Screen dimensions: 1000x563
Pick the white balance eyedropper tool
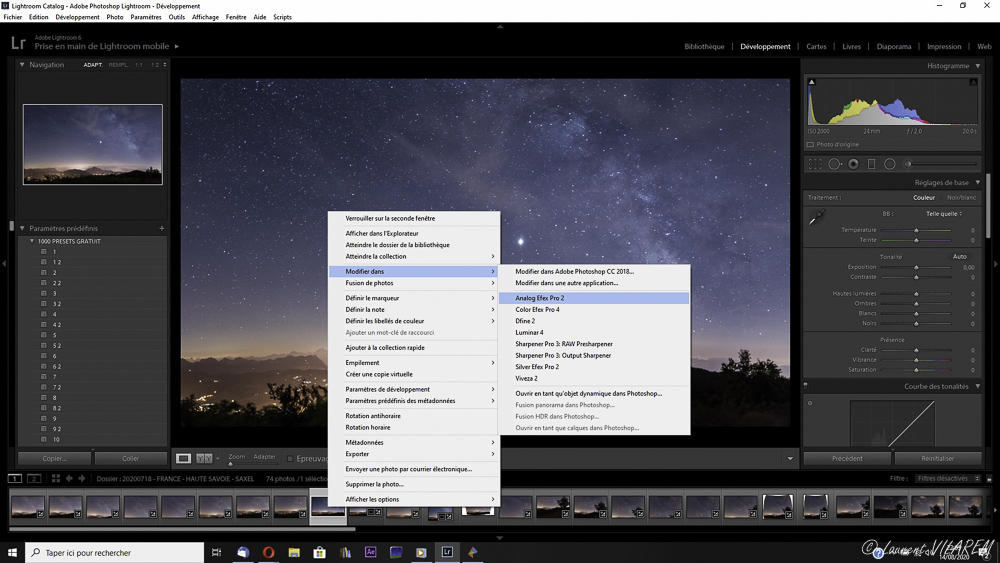[x=816, y=218]
